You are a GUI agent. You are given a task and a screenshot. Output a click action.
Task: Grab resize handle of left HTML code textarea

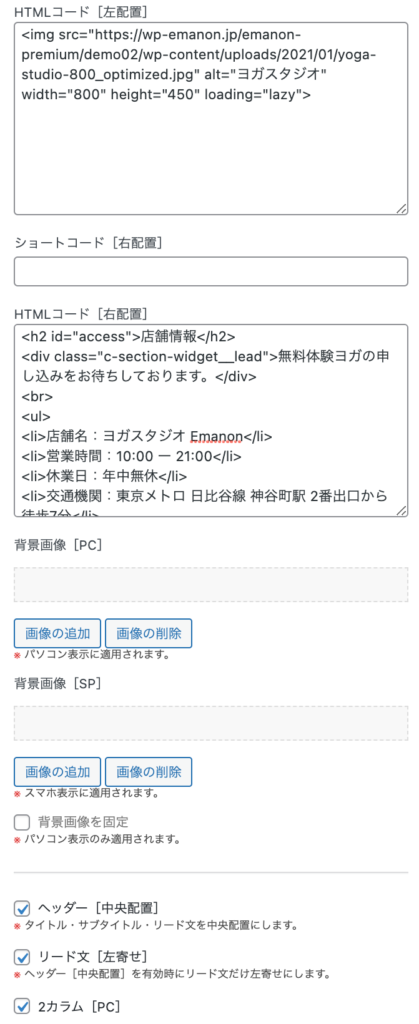401,208
